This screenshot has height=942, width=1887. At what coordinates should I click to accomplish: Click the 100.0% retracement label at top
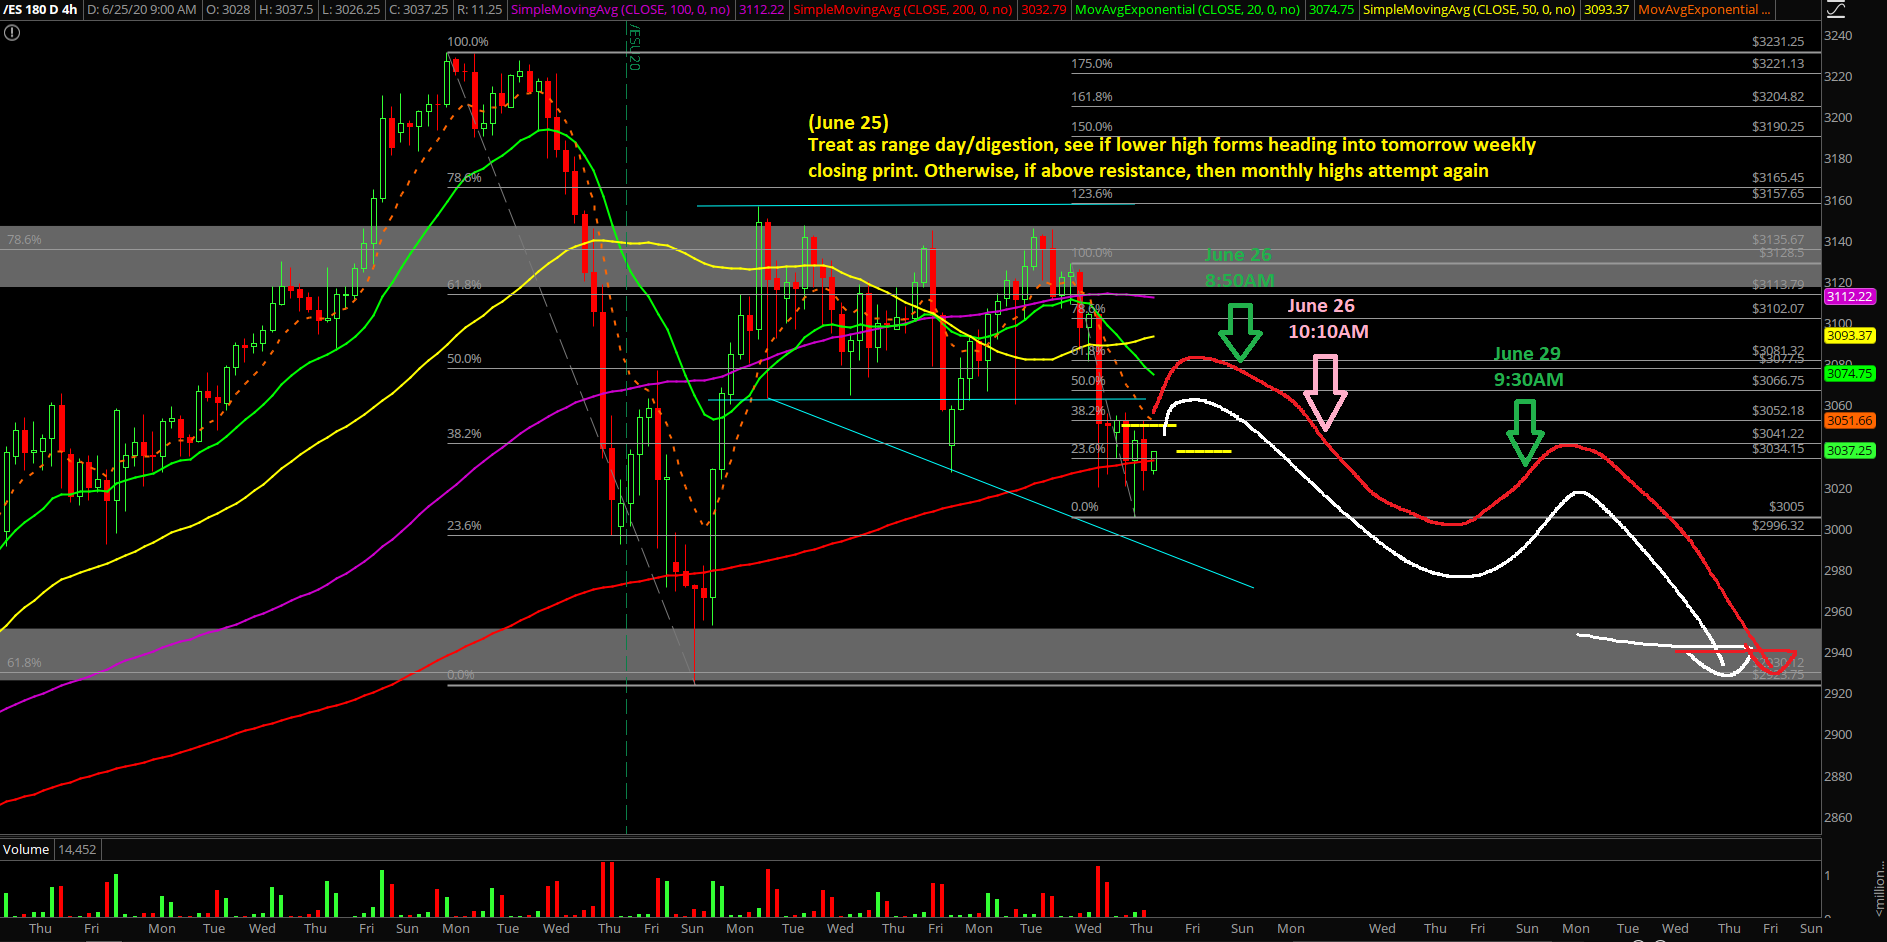(x=468, y=42)
